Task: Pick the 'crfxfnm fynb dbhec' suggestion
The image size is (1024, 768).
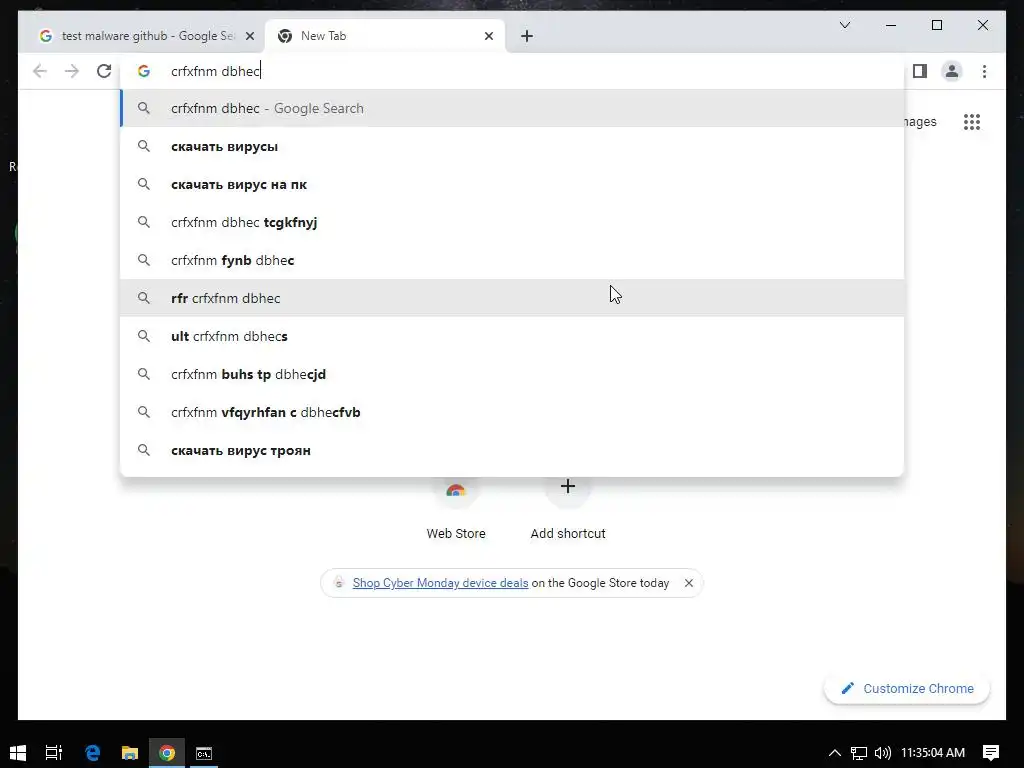Action: click(x=513, y=260)
